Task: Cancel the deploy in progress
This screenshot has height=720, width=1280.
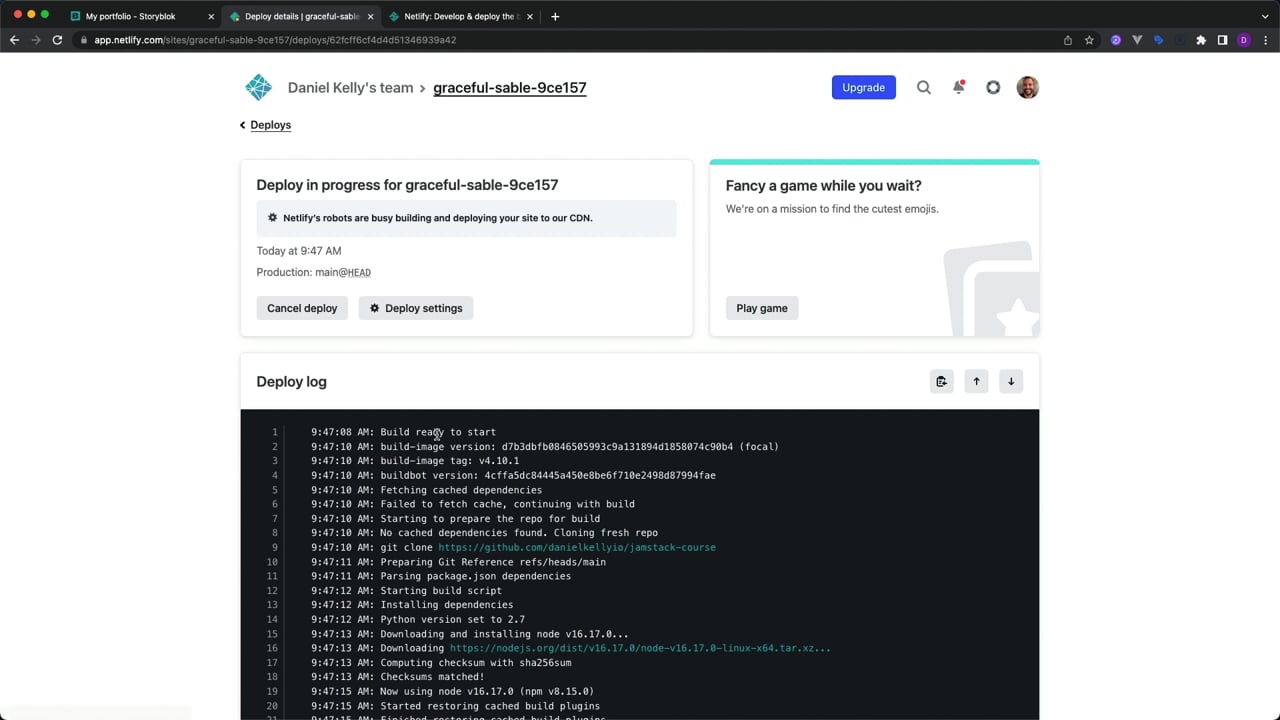Action: [302, 308]
